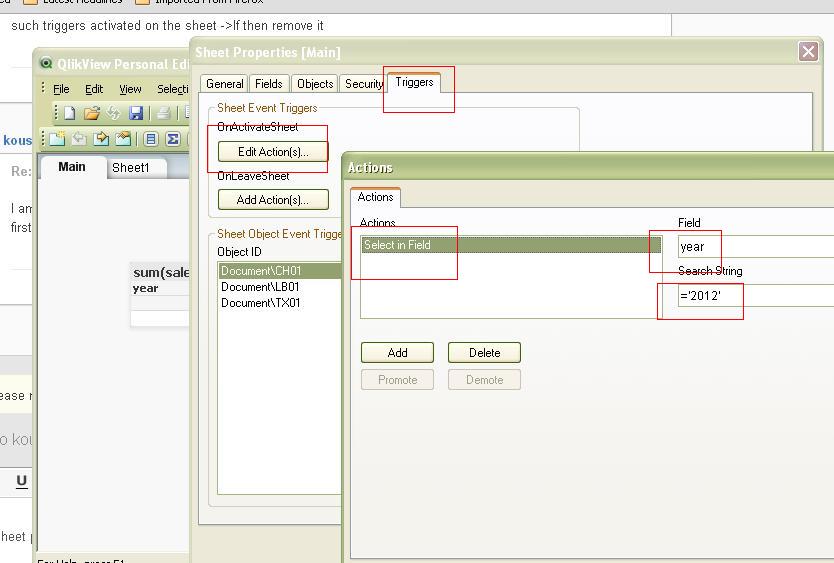Click the Reload/refresh toolbar icon
Image resolution: width=834 pixels, height=563 pixels.
pyautogui.click(x=113, y=113)
